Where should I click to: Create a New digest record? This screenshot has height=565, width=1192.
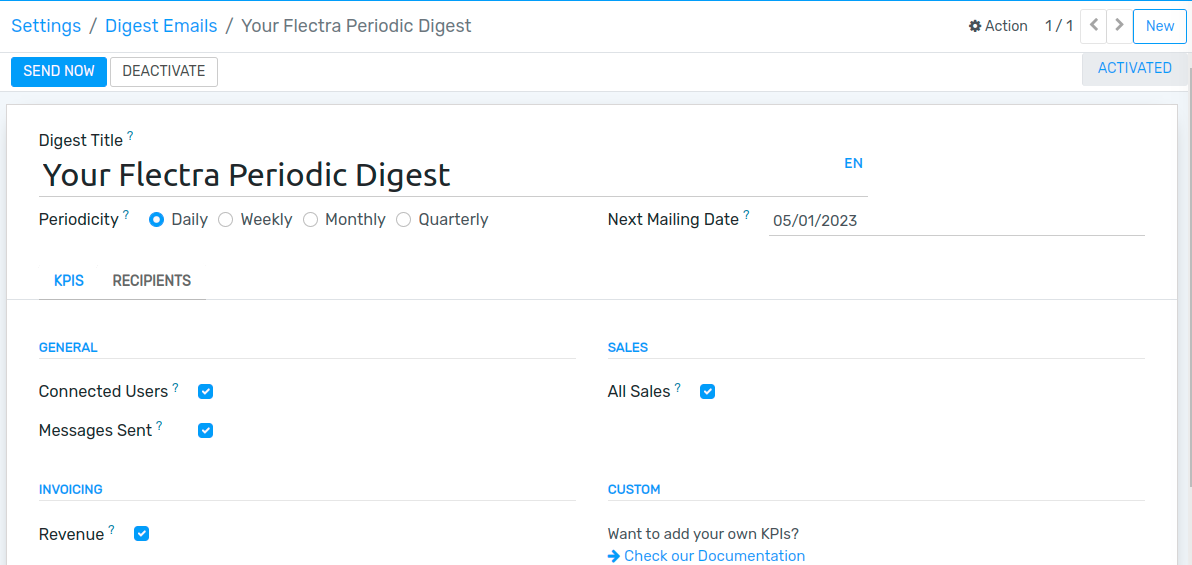click(x=1159, y=26)
